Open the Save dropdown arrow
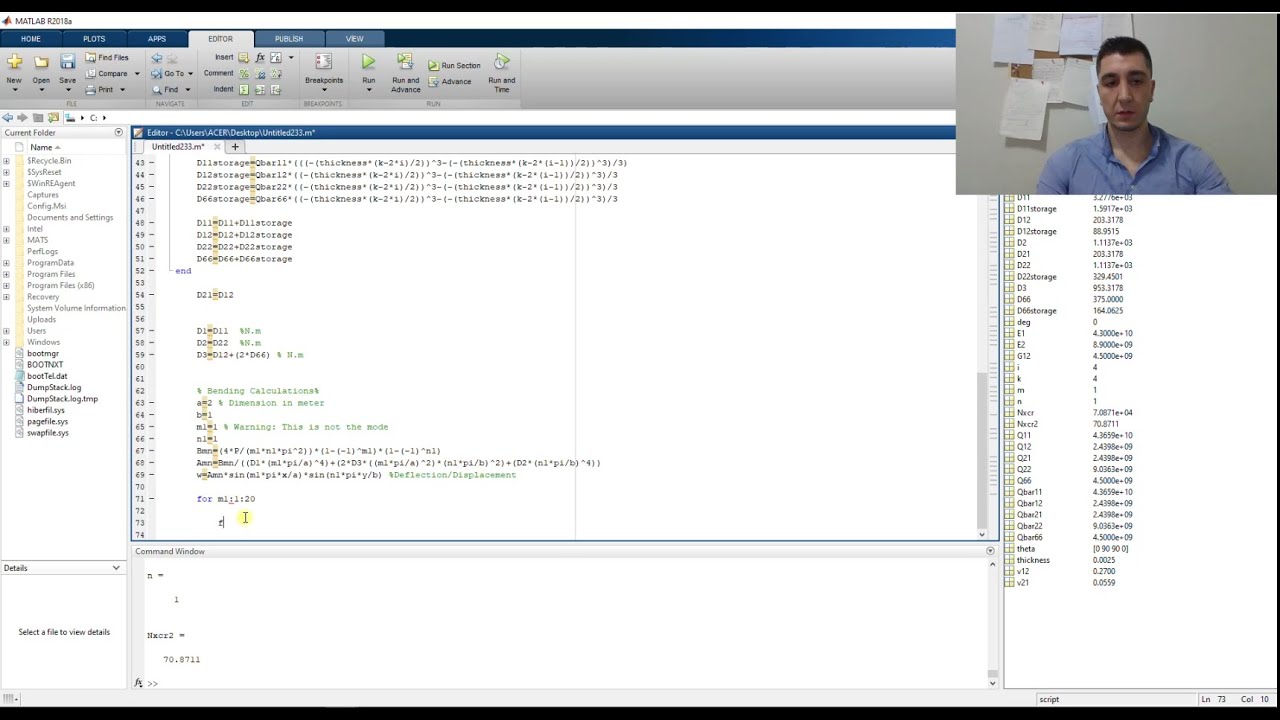 click(x=67, y=90)
